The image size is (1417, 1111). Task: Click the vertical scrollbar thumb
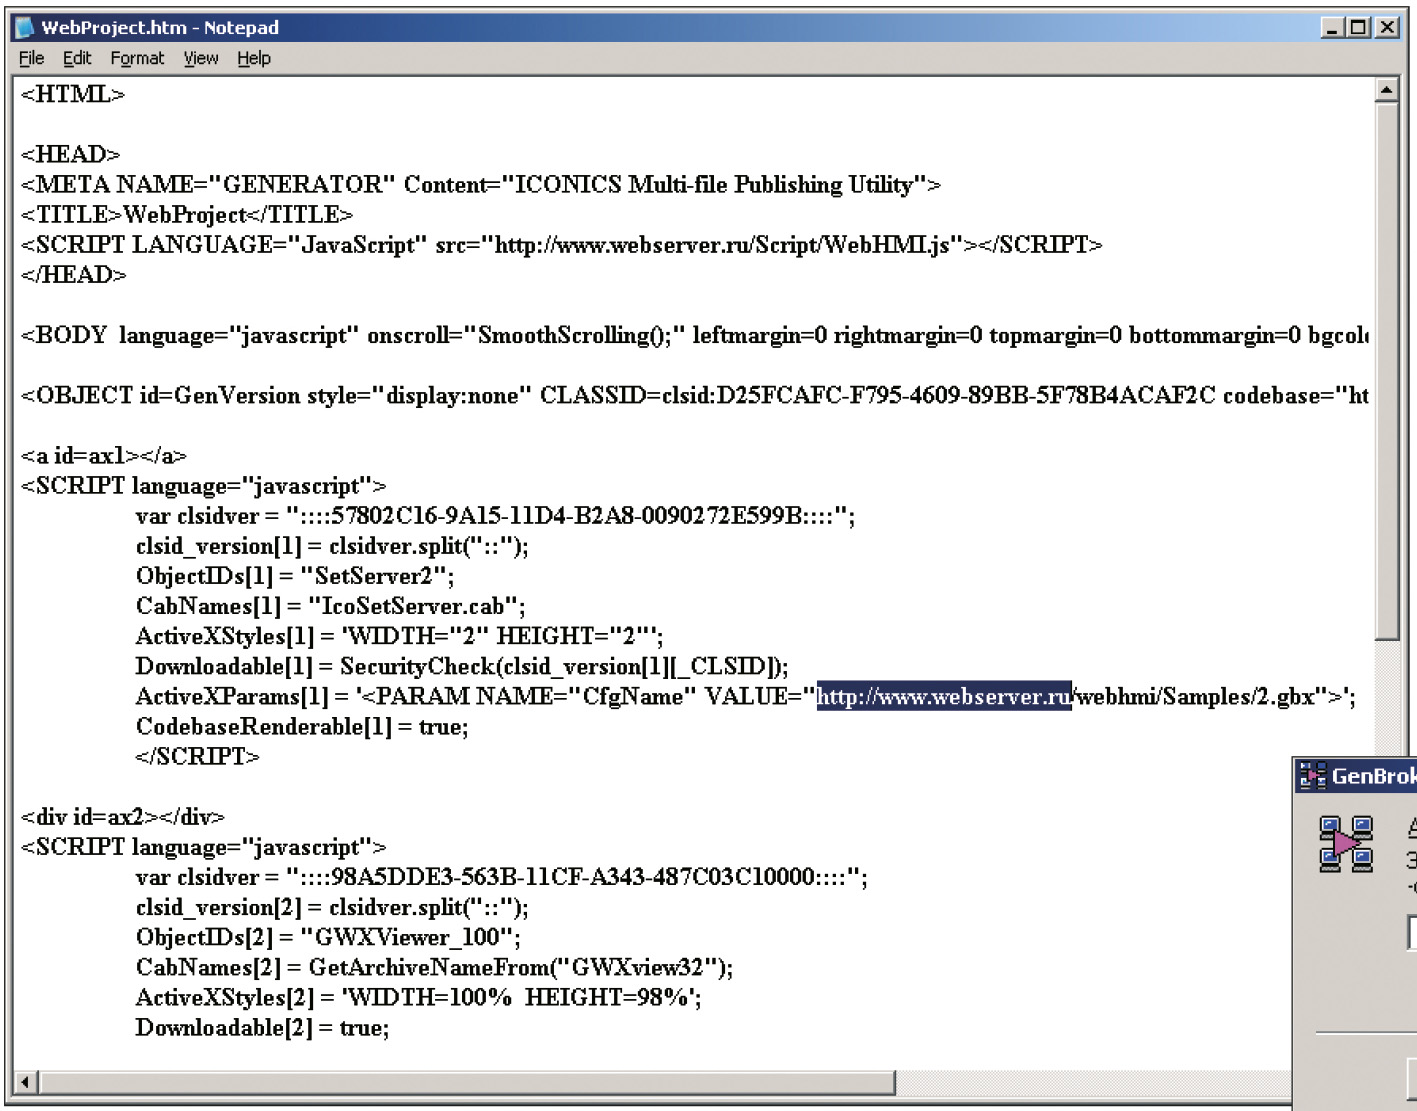(1386, 370)
